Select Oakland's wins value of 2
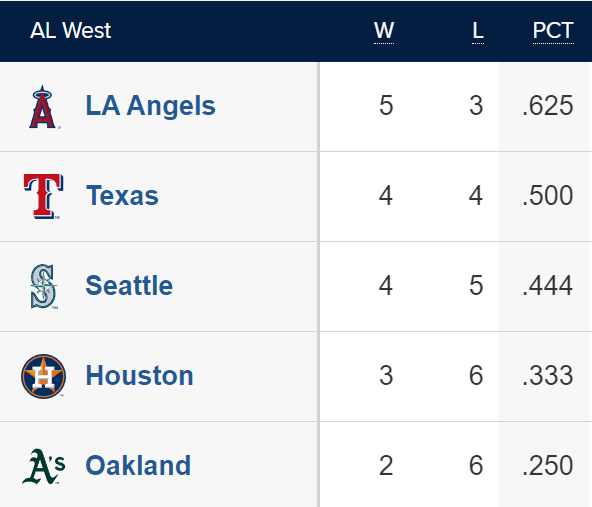This screenshot has width=592, height=507. (x=386, y=465)
